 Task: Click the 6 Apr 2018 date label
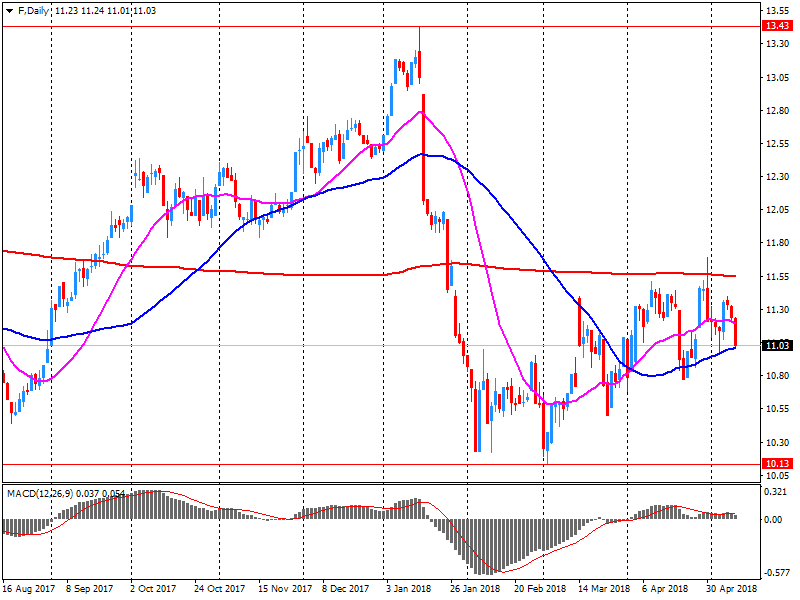tap(664, 589)
